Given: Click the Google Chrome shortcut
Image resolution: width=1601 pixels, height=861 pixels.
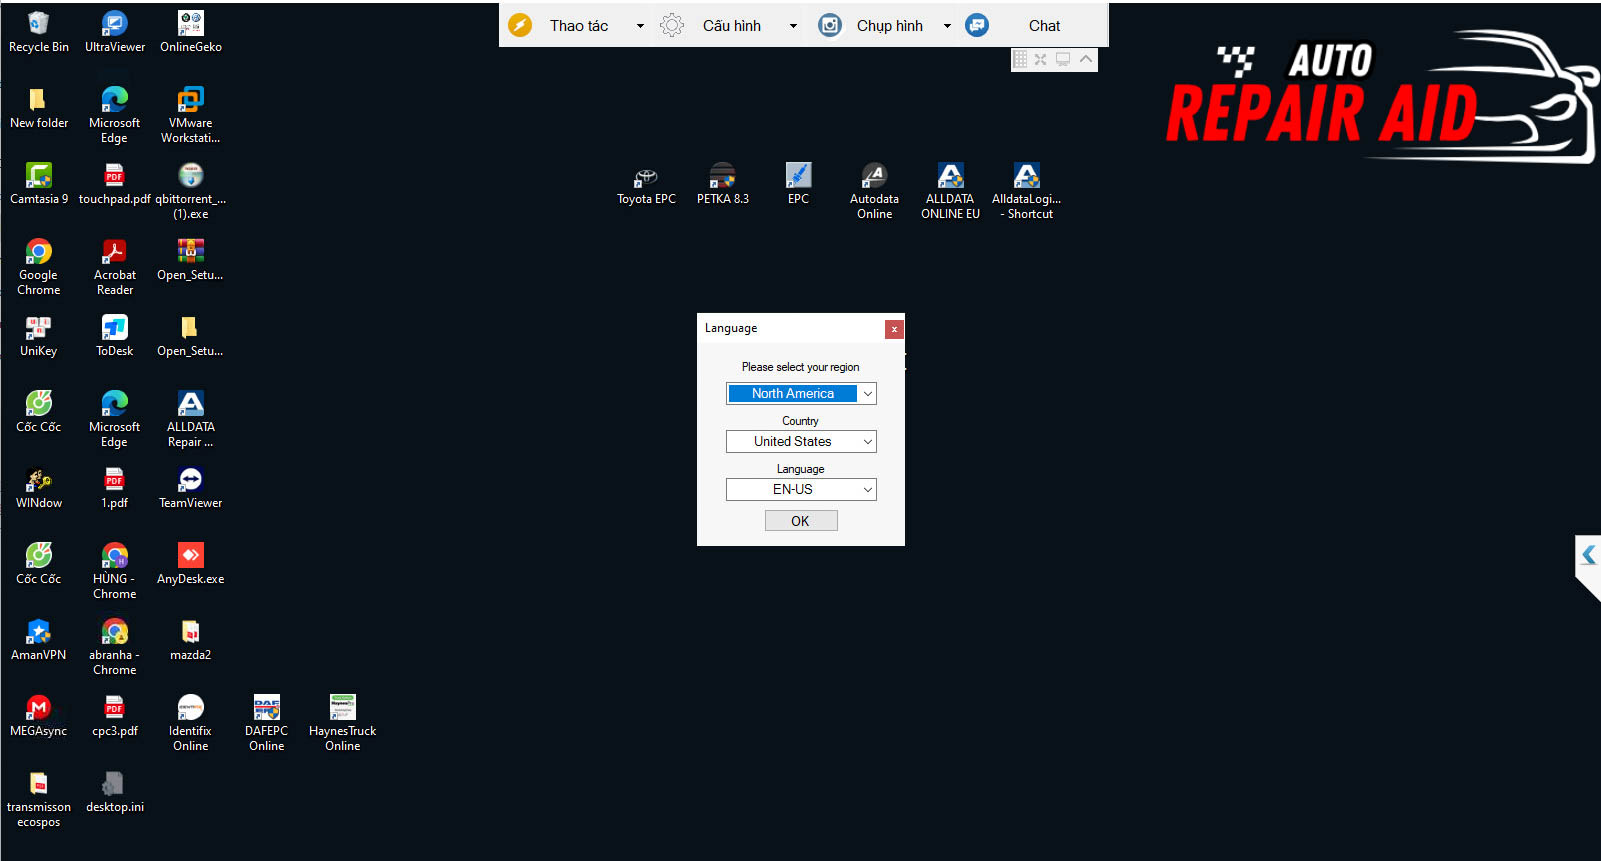Looking at the screenshot, I should point(39,267).
